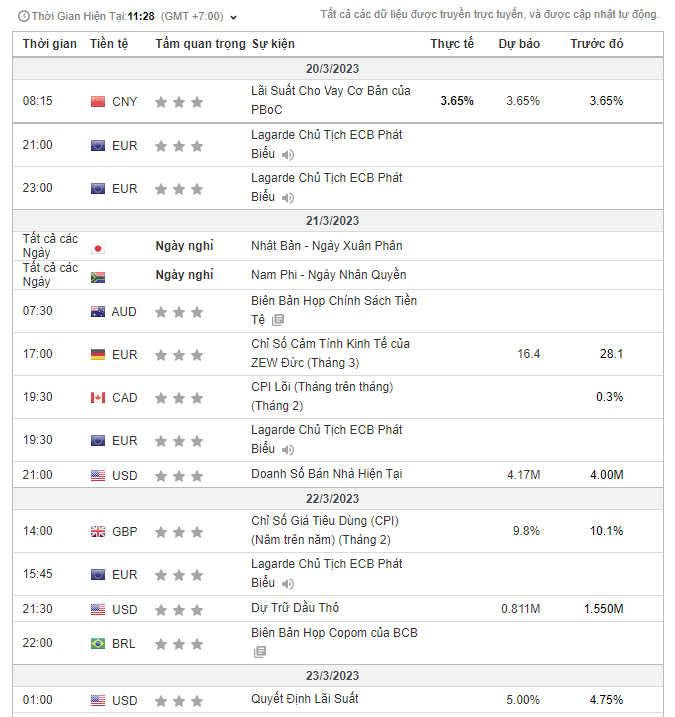This screenshot has height=717, width=675.
Task: Open document icon for AUD policy minutes
Action: 278,321
